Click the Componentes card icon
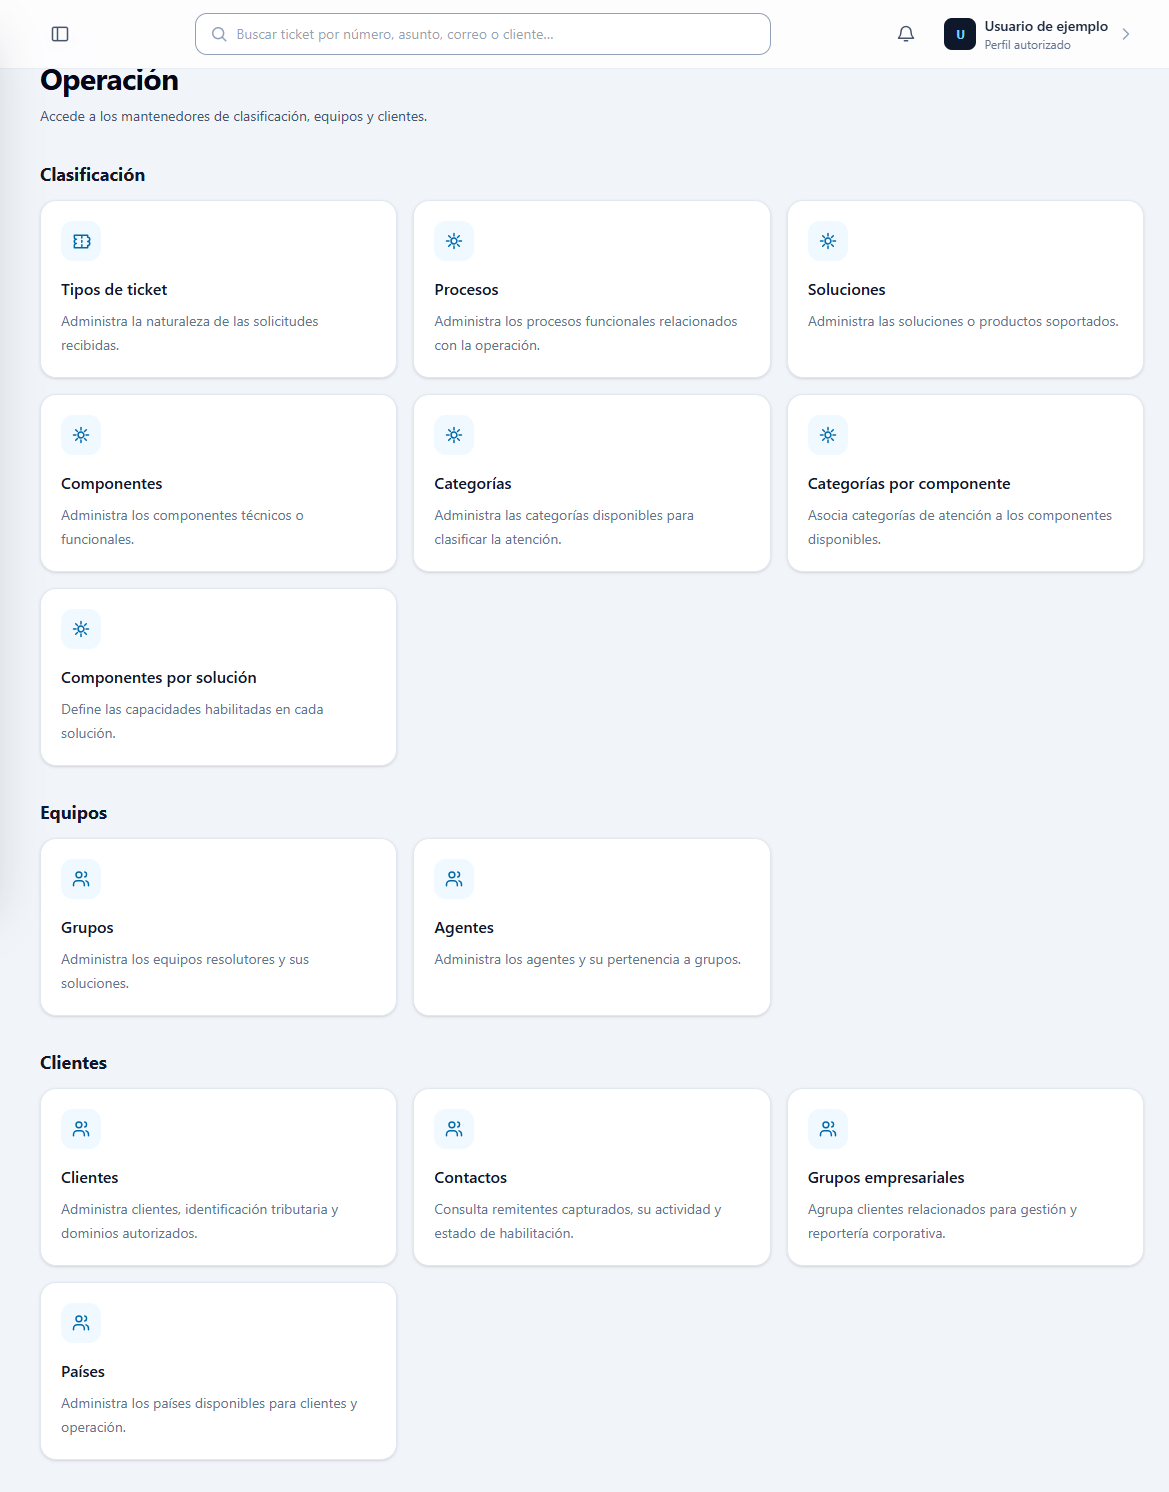Screen dimensions: 1169x1492 point(81,435)
